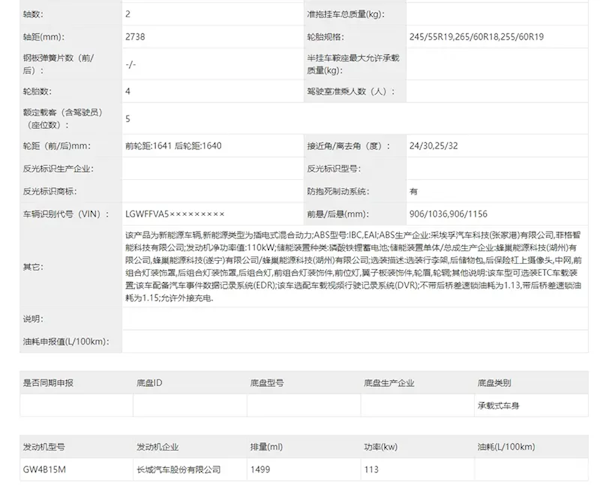The image size is (600, 488).
Task: Click the VIN code LGWFFVA5 value
Action: coord(175,215)
